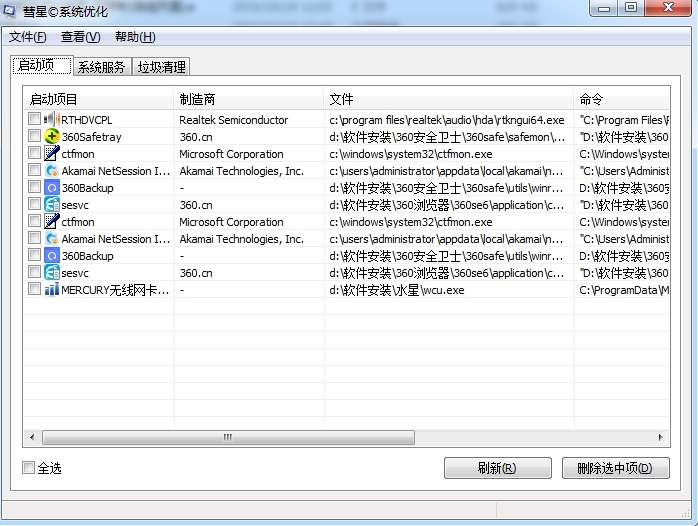Click the second 360Backup blue icon
This screenshot has height=526, width=698.
(x=52, y=255)
